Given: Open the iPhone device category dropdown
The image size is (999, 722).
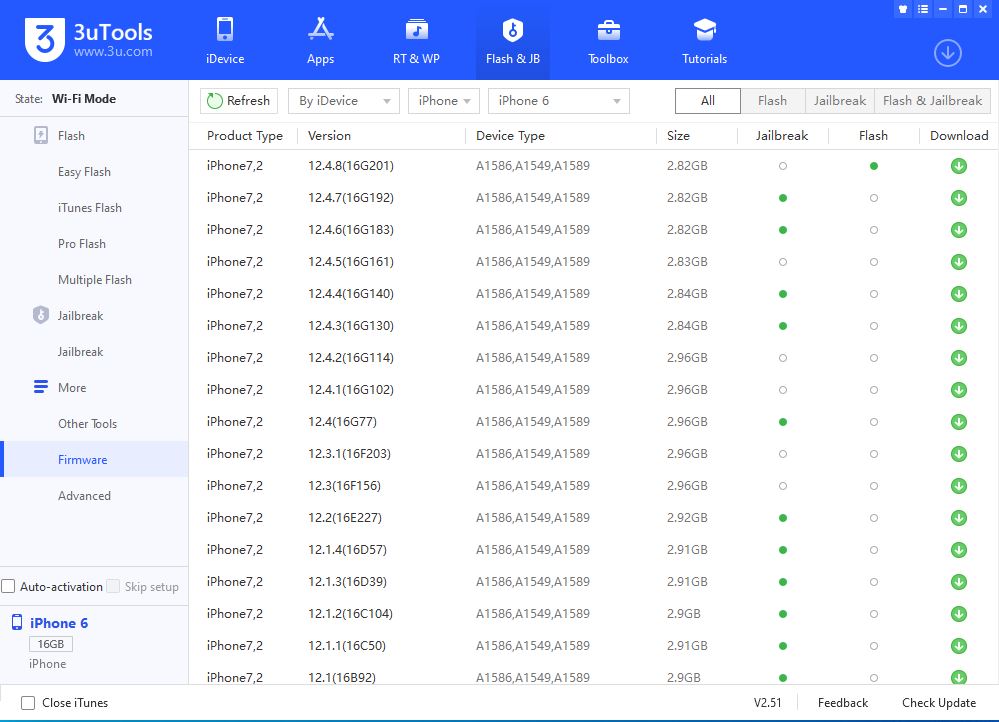Looking at the screenshot, I should tap(443, 101).
